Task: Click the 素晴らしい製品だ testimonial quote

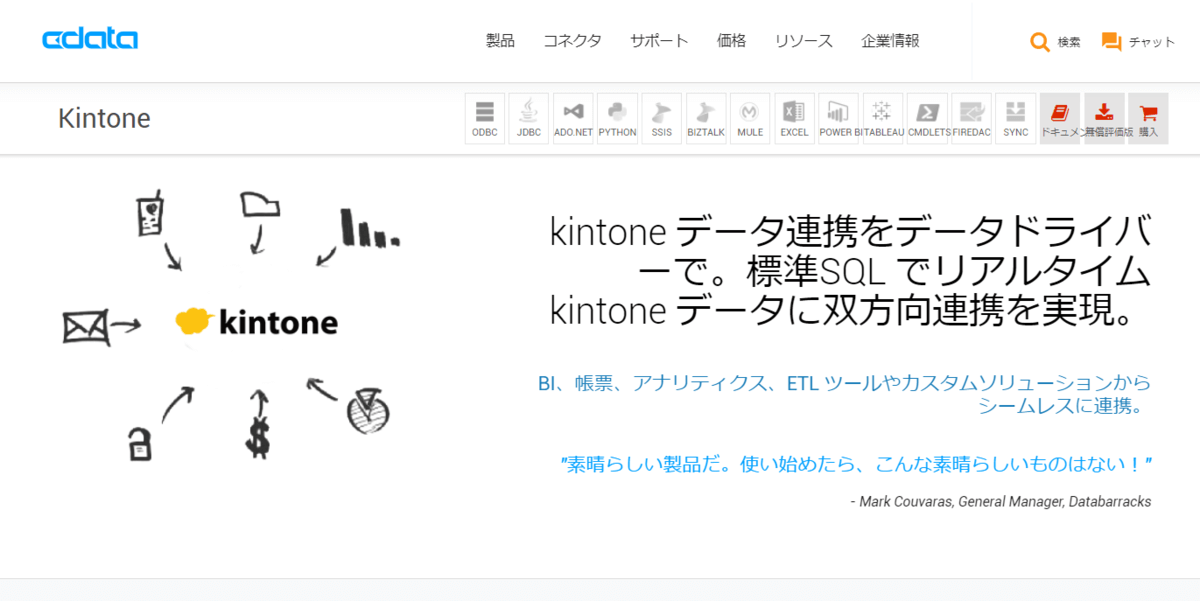Action: click(x=856, y=464)
